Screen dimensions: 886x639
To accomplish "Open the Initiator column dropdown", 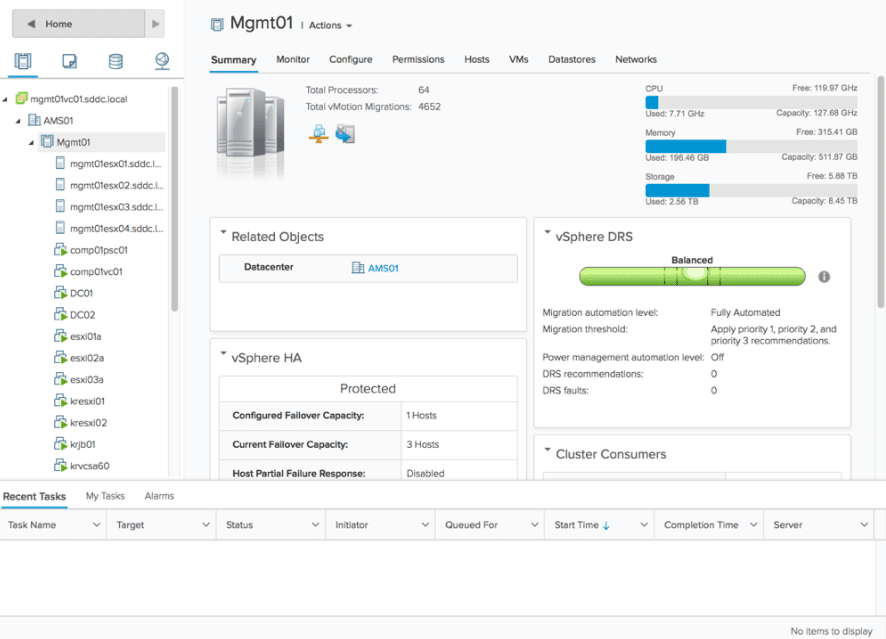I will (x=425, y=525).
